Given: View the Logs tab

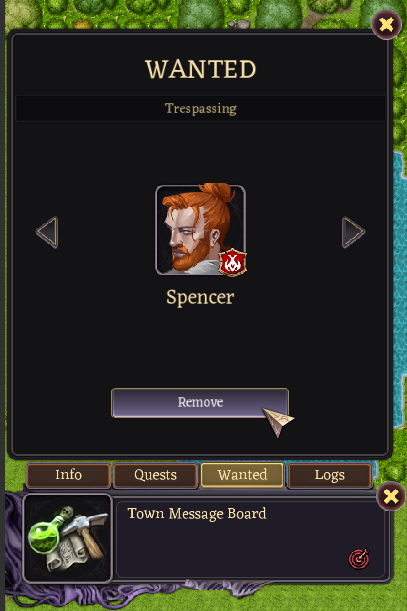Looking at the screenshot, I should [329, 475].
